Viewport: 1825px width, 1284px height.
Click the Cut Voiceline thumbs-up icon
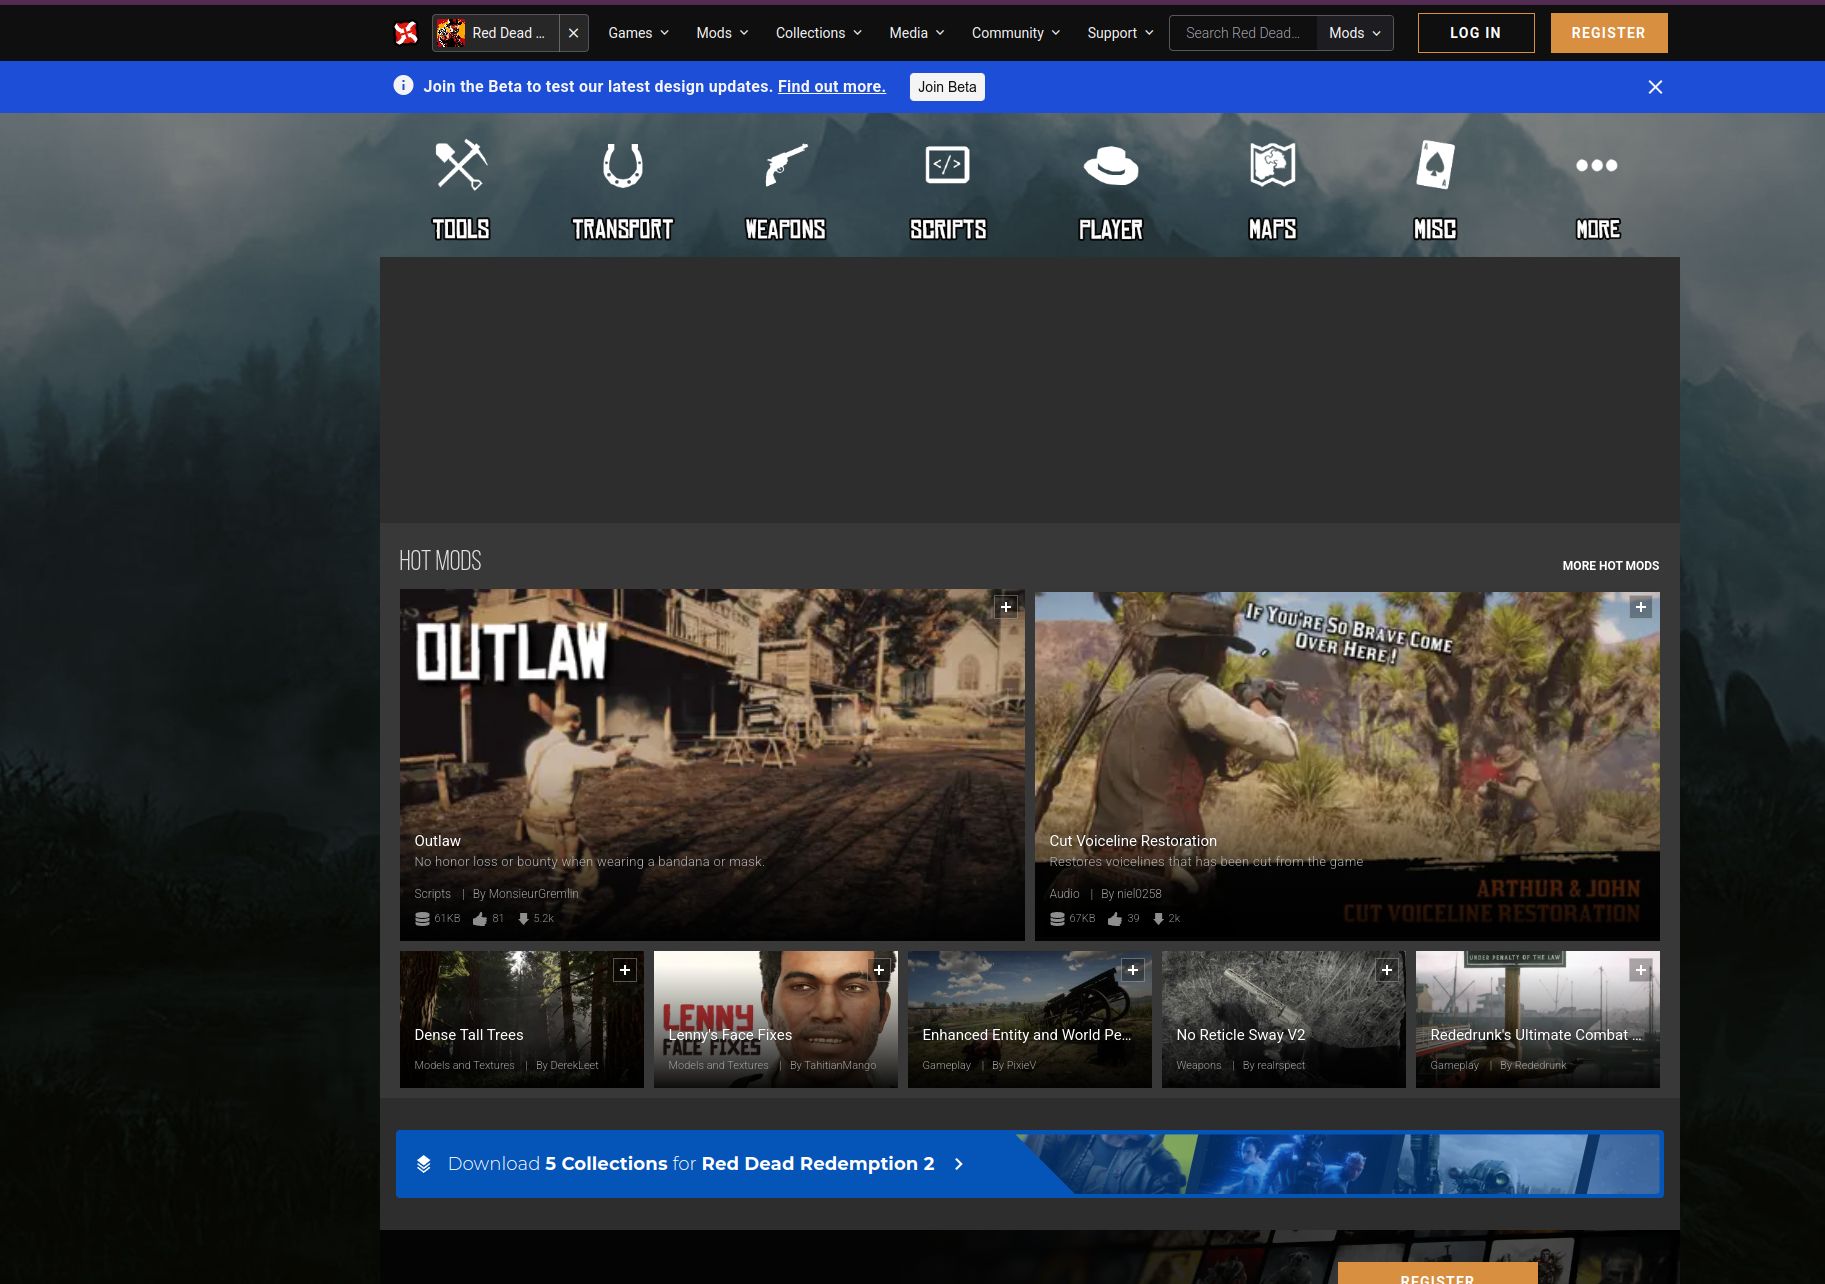[x=1115, y=919]
